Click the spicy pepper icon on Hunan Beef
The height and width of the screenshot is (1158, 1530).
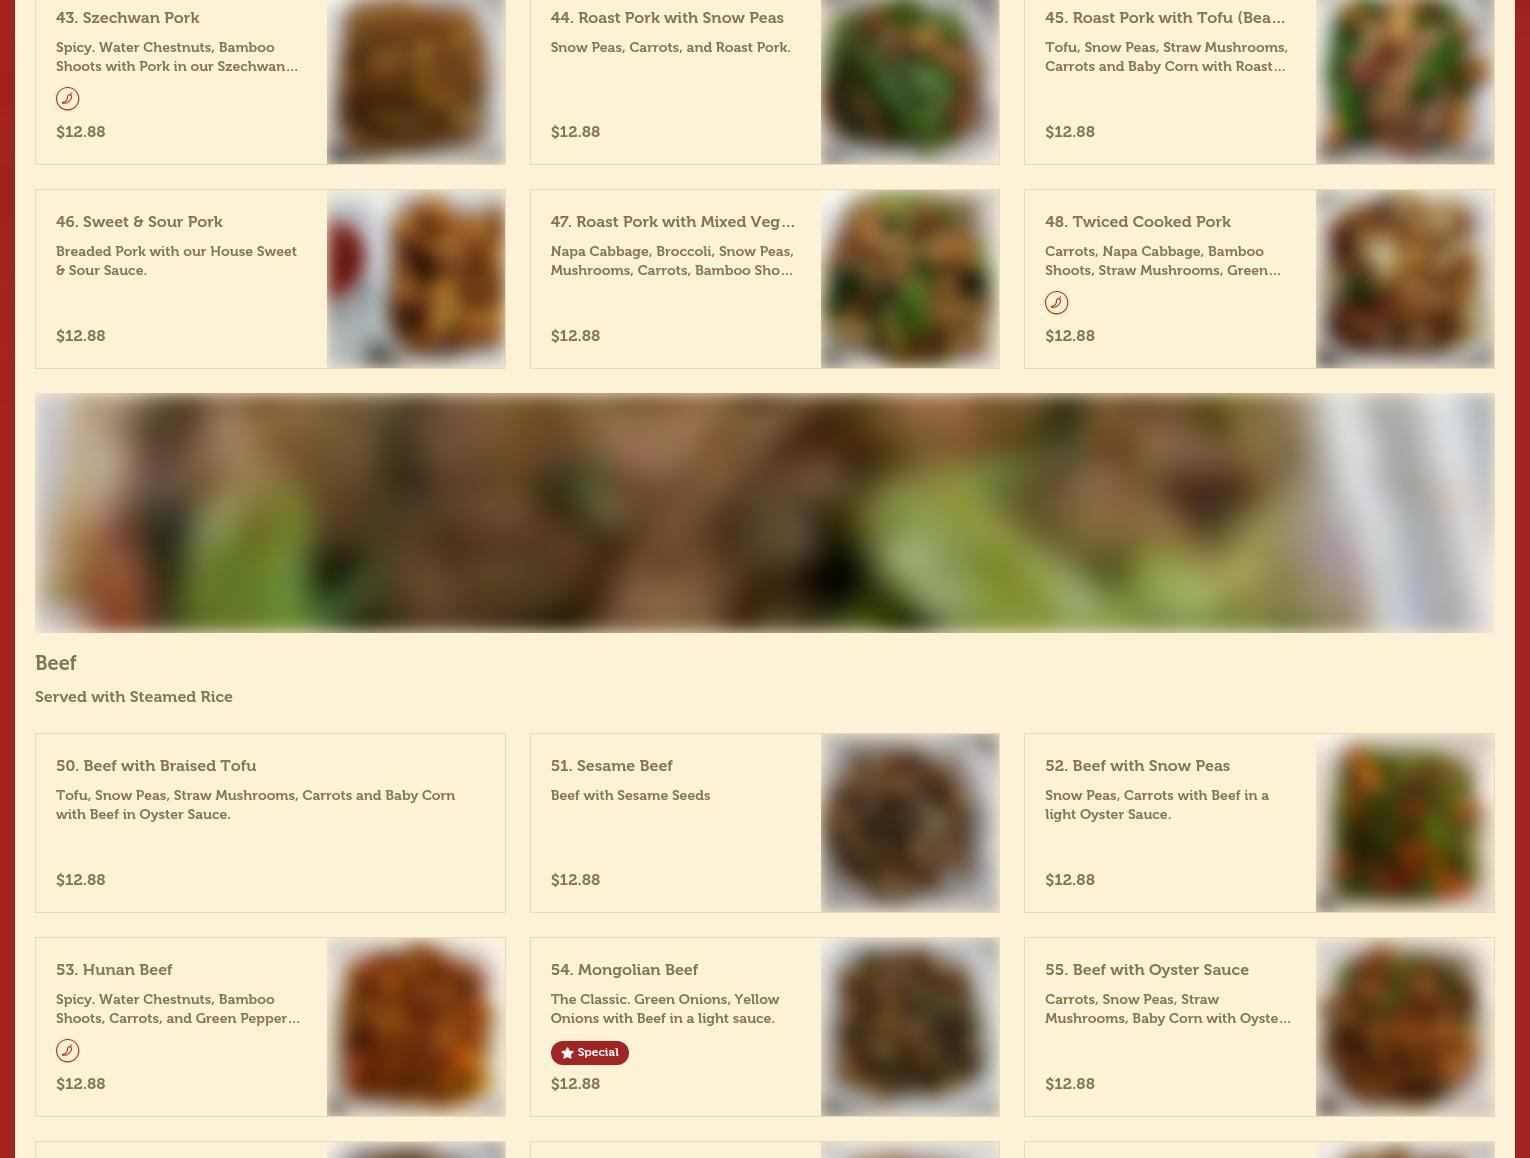67,1050
